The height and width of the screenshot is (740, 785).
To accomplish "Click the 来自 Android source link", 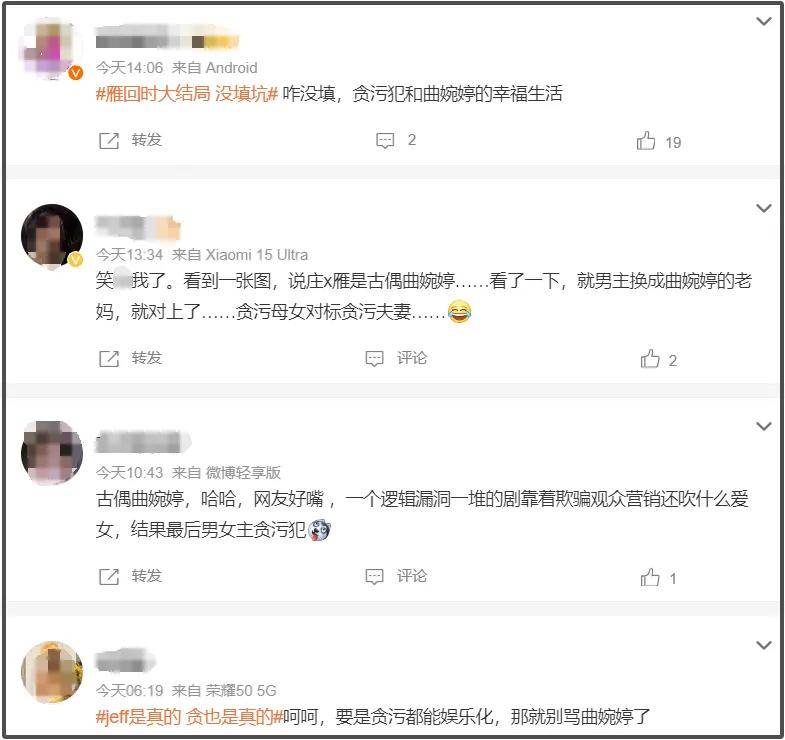I will pyautogui.click(x=214, y=68).
